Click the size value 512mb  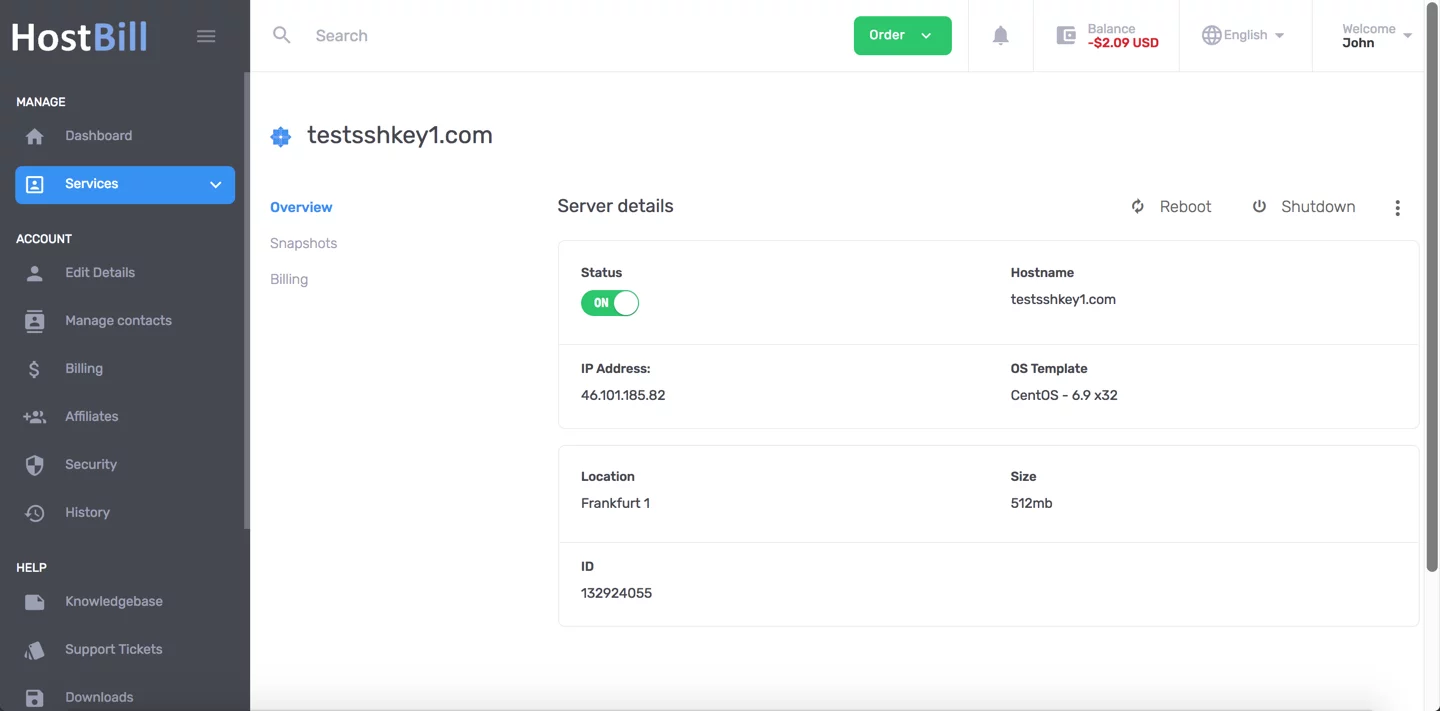click(1031, 503)
